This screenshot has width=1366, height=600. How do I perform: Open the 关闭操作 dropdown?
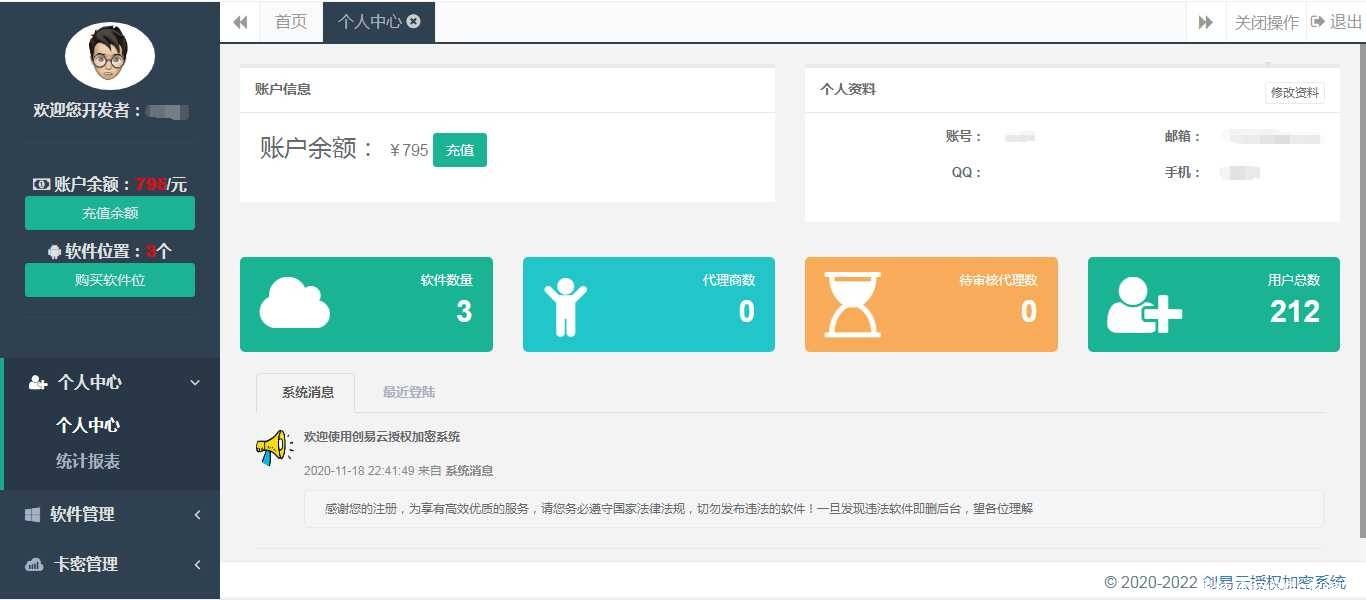(1266, 22)
